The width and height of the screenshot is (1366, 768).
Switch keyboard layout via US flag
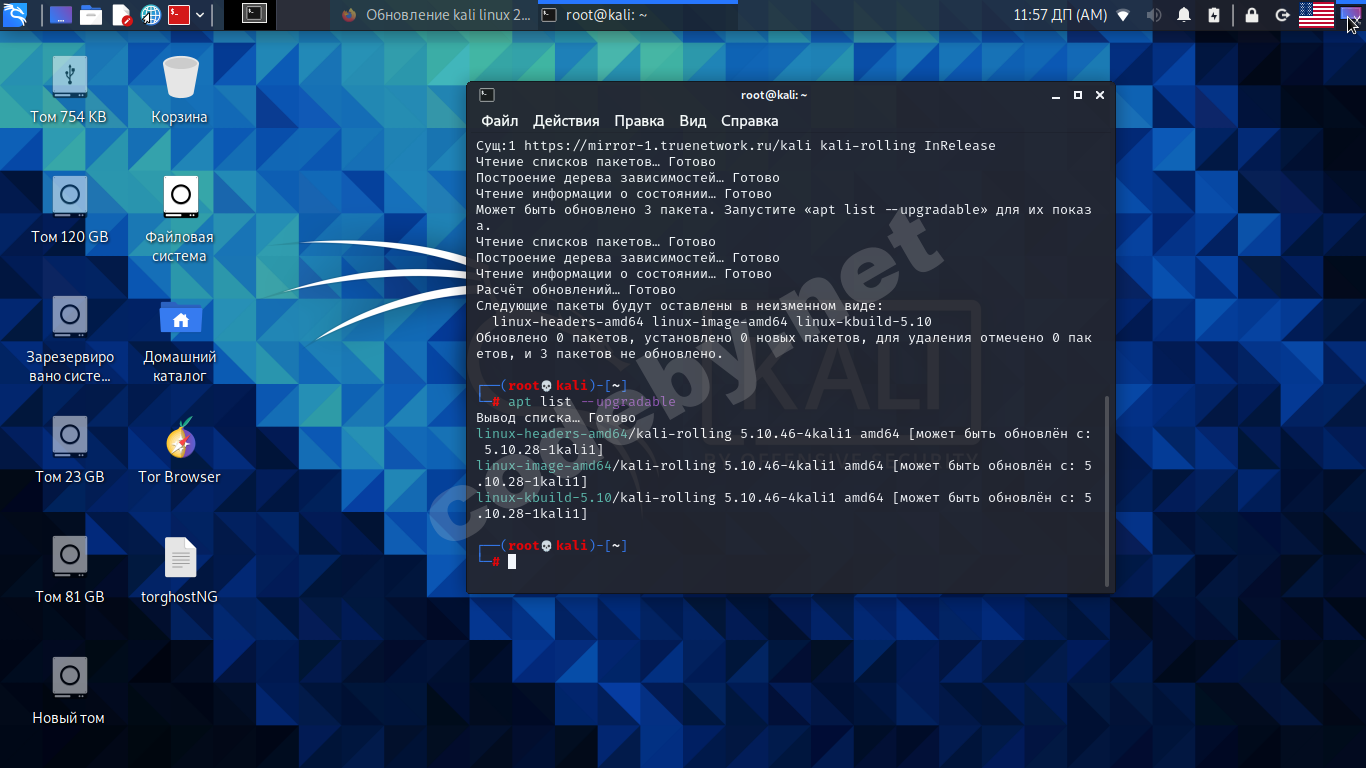coord(1316,14)
